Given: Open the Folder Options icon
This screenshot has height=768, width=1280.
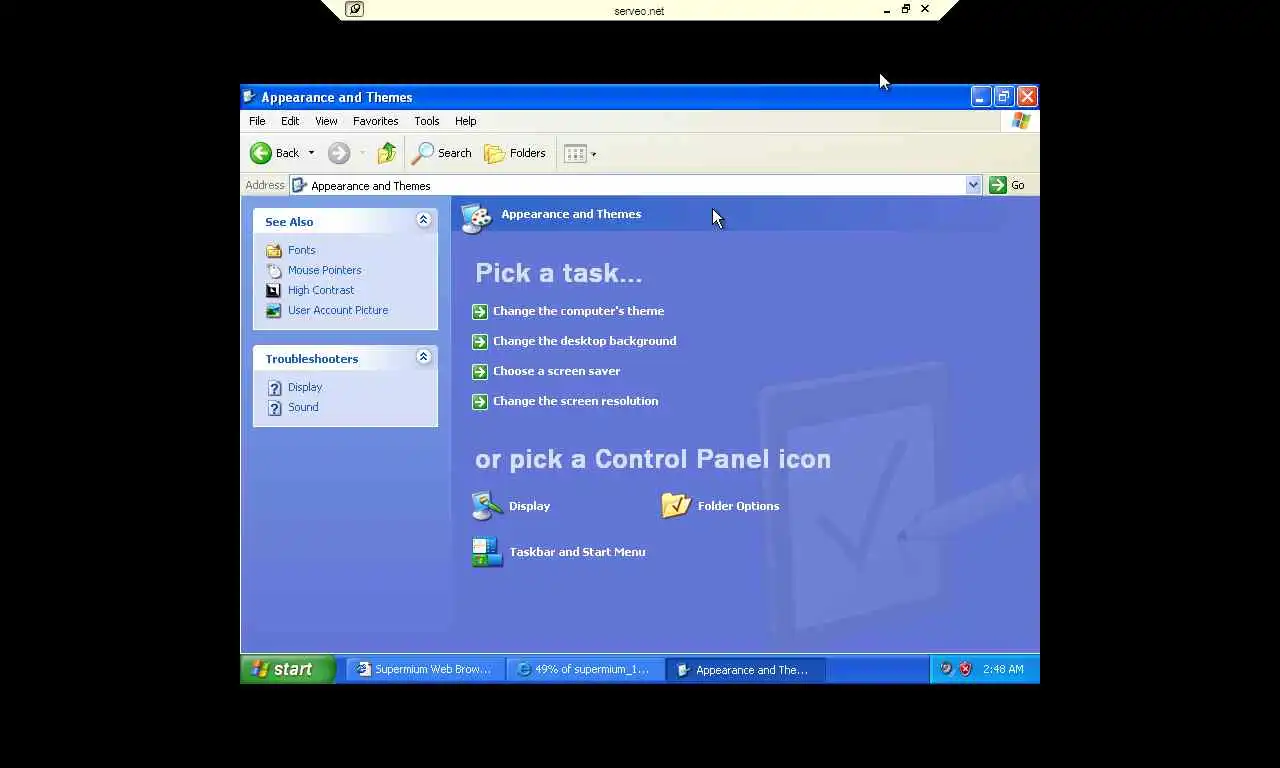Looking at the screenshot, I should coord(676,506).
